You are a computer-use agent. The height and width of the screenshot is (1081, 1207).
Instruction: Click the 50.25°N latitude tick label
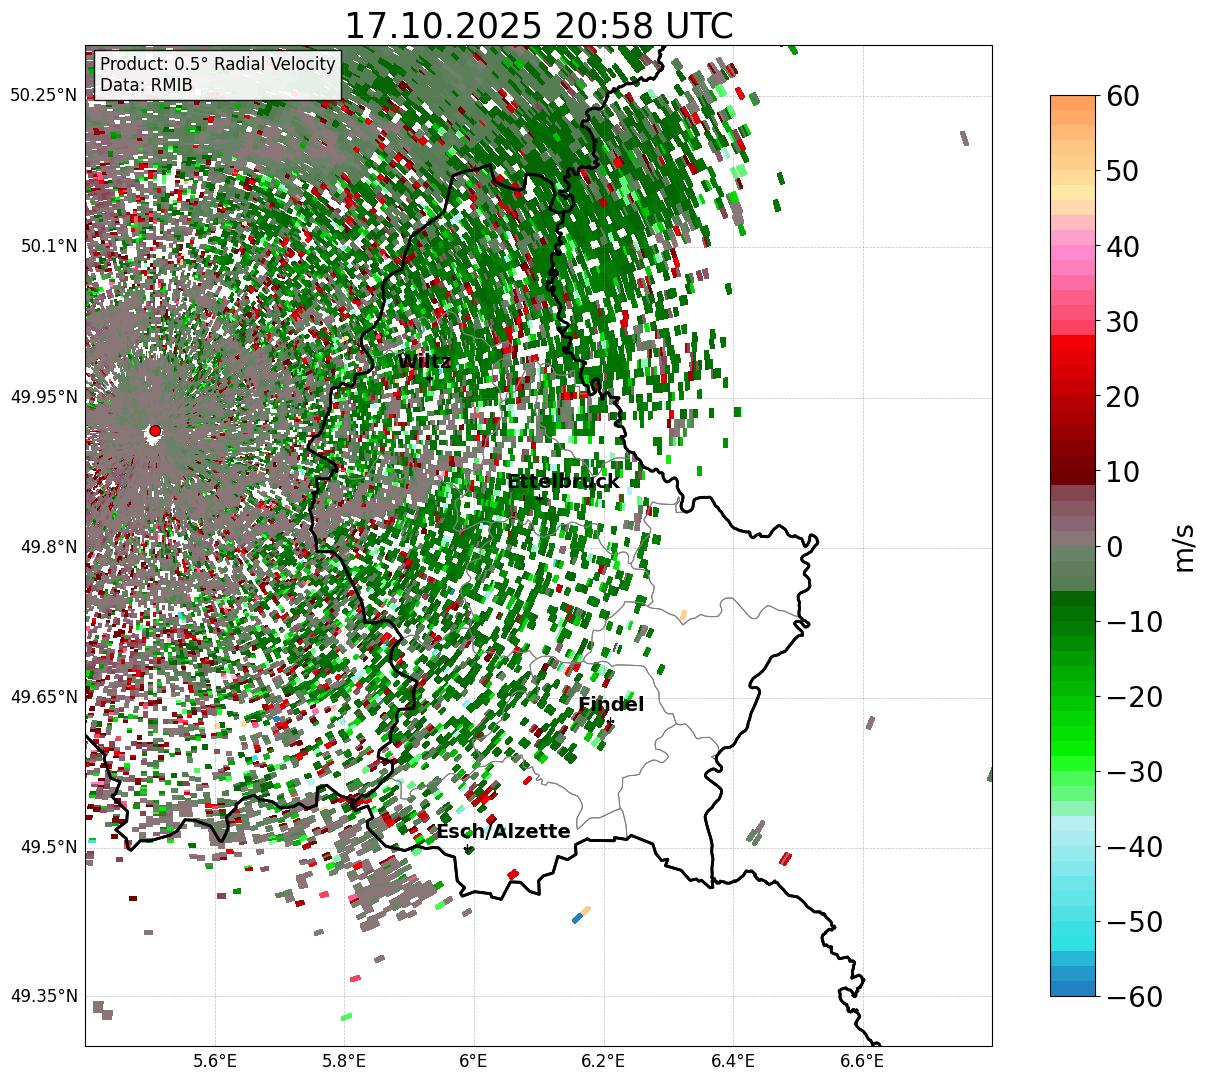click(x=44, y=96)
